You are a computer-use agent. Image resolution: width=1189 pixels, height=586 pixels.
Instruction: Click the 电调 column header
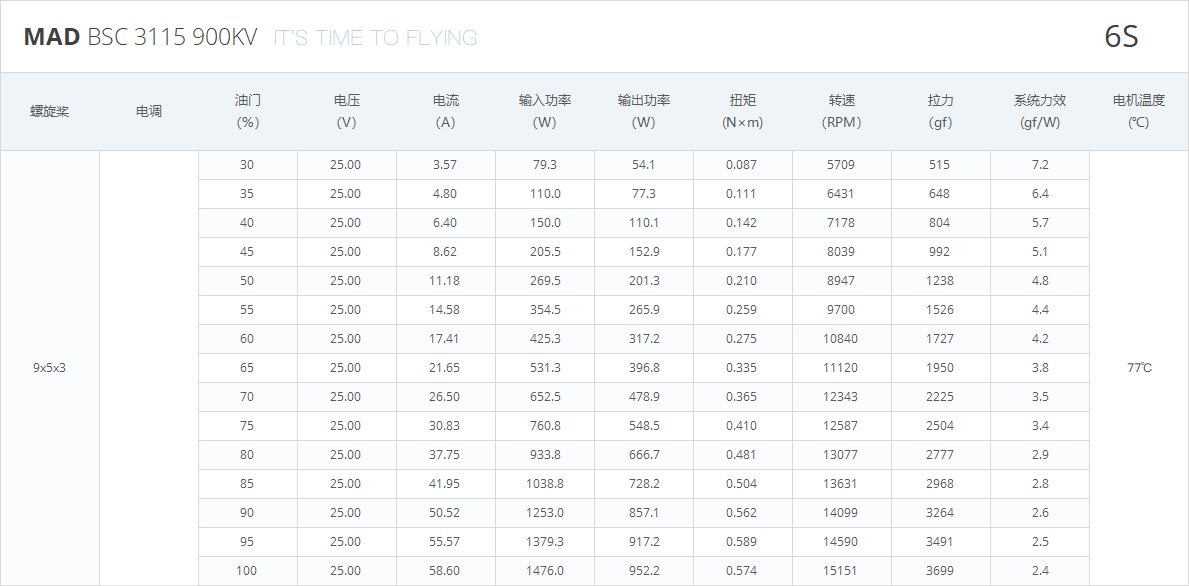click(149, 111)
